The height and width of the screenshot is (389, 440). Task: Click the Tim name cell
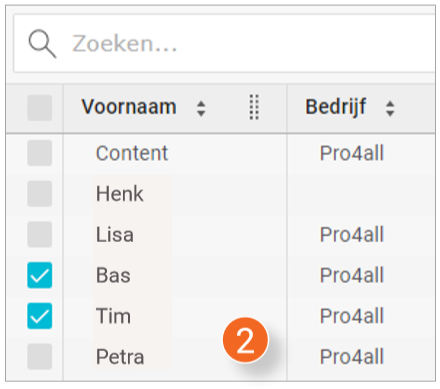[113, 316]
